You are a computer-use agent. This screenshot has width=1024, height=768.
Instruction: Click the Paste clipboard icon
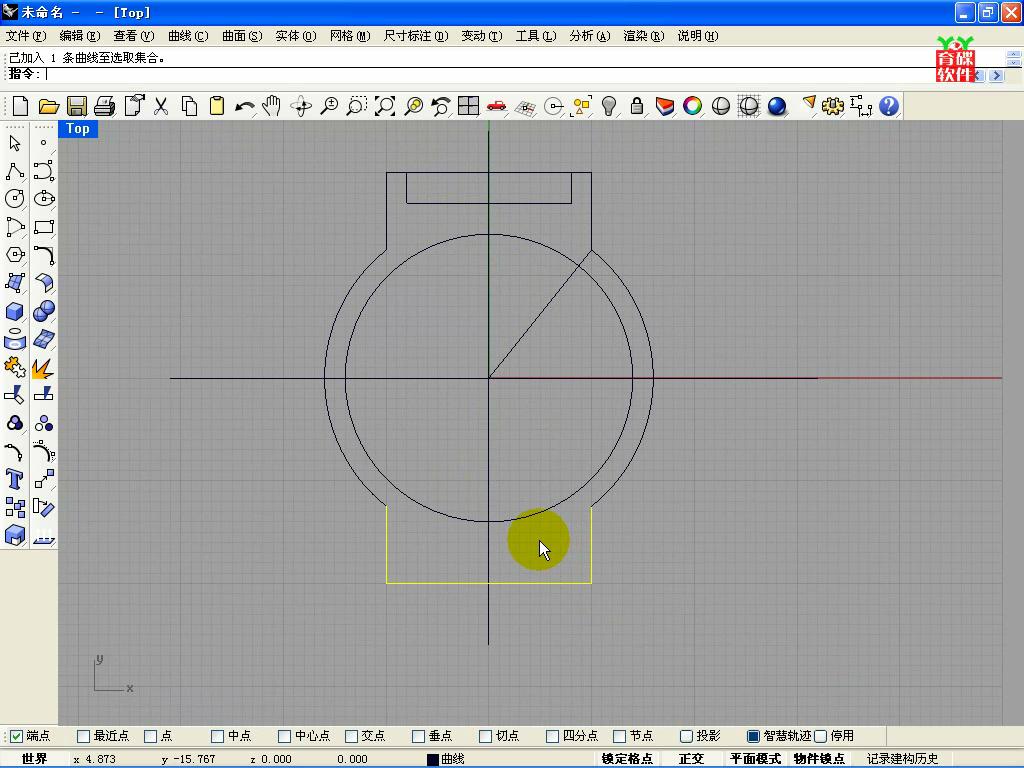tap(217, 106)
